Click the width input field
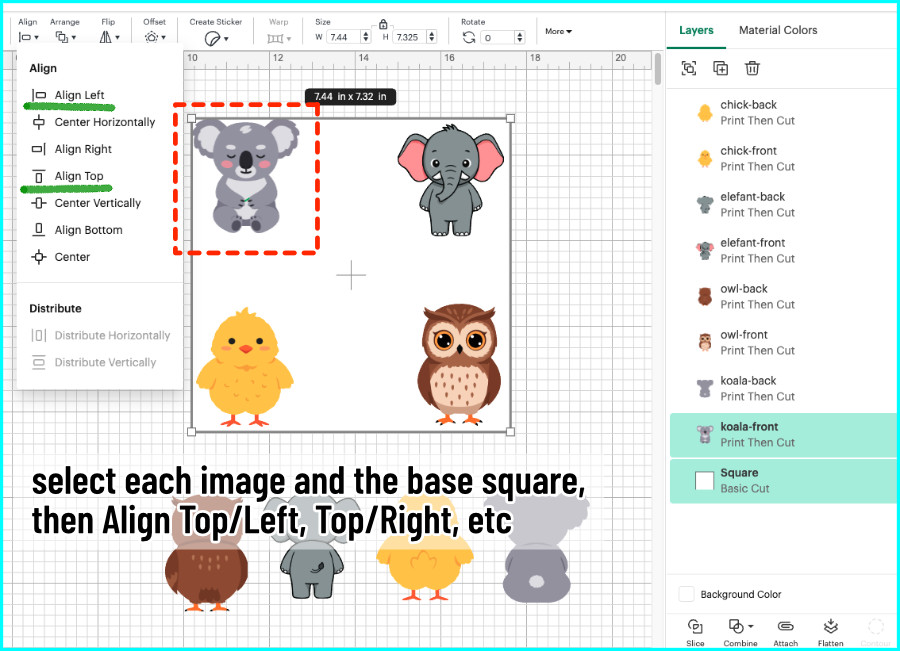 (x=343, y=37)
